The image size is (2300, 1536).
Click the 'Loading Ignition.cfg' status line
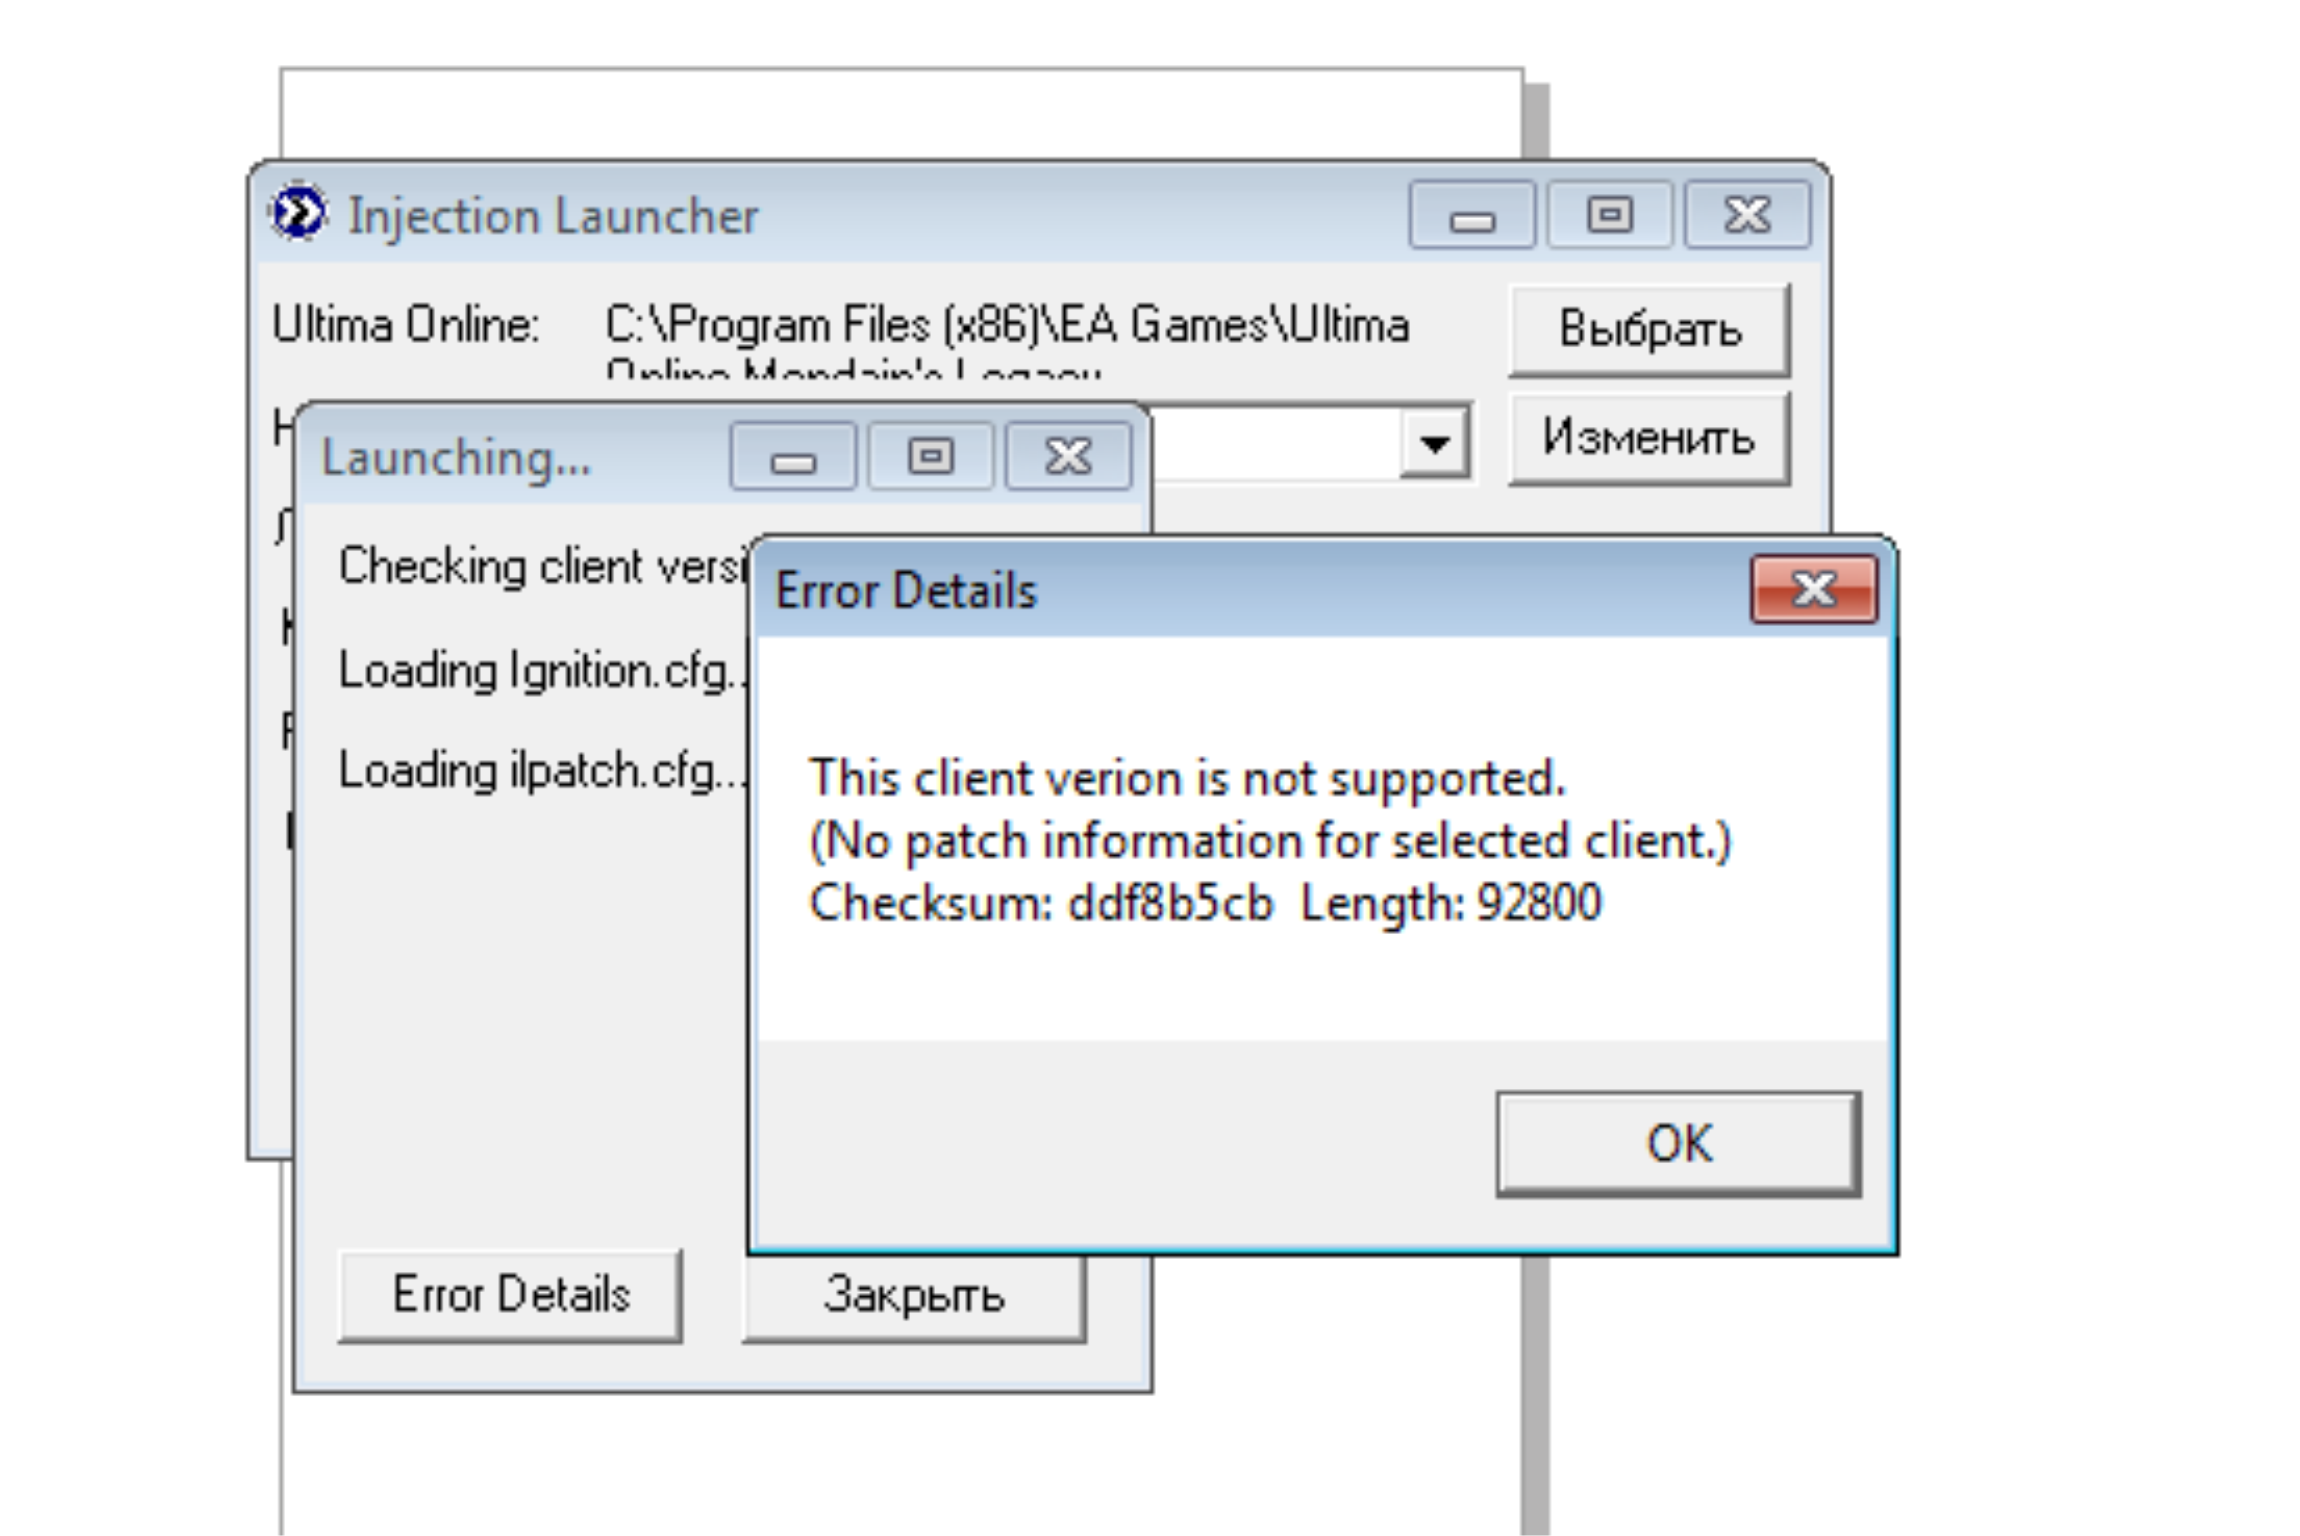(x=543, y=670)
